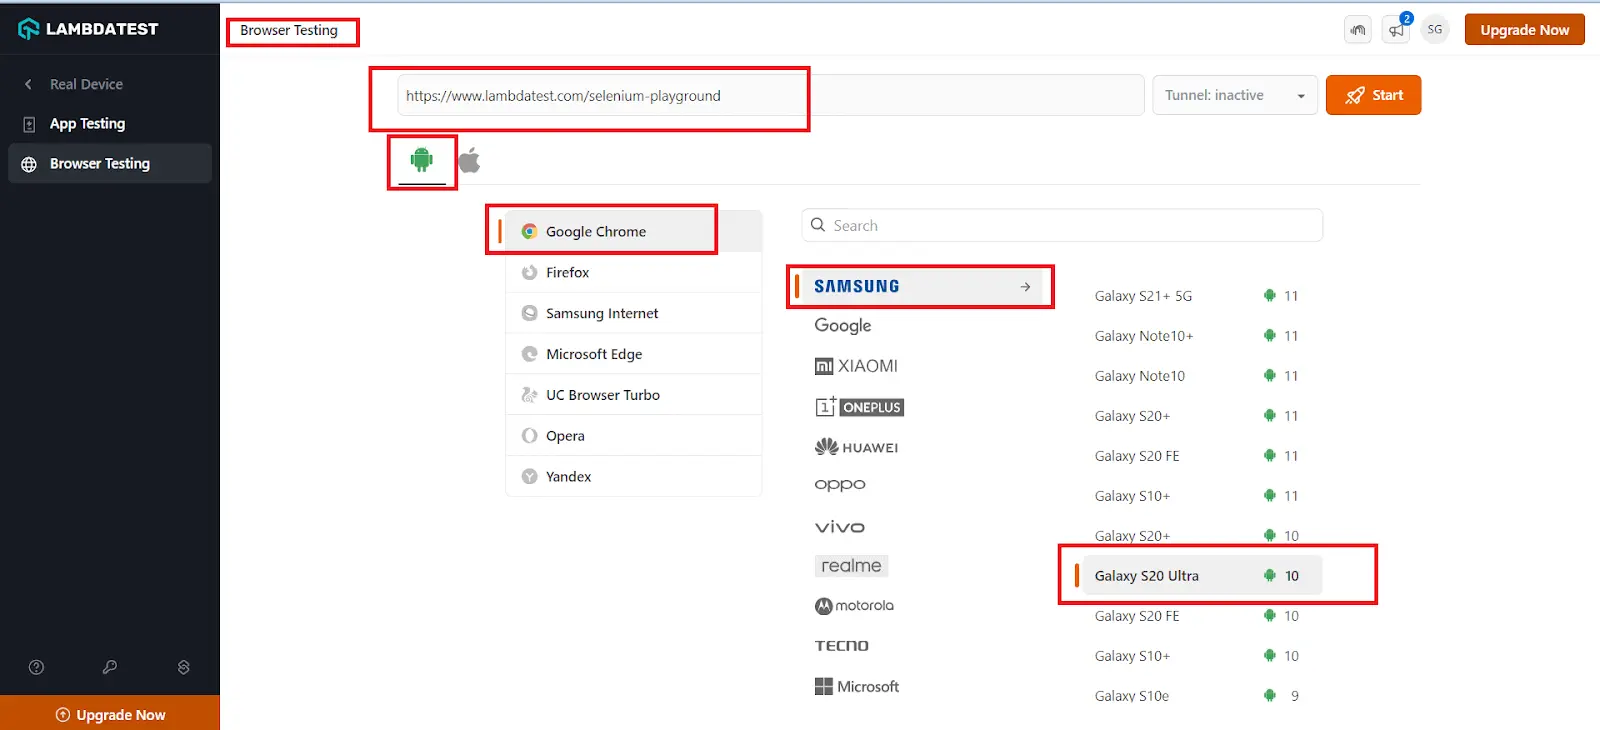
Task: Select Microsoft Edge browser
Action: click(x=634, y=354)
